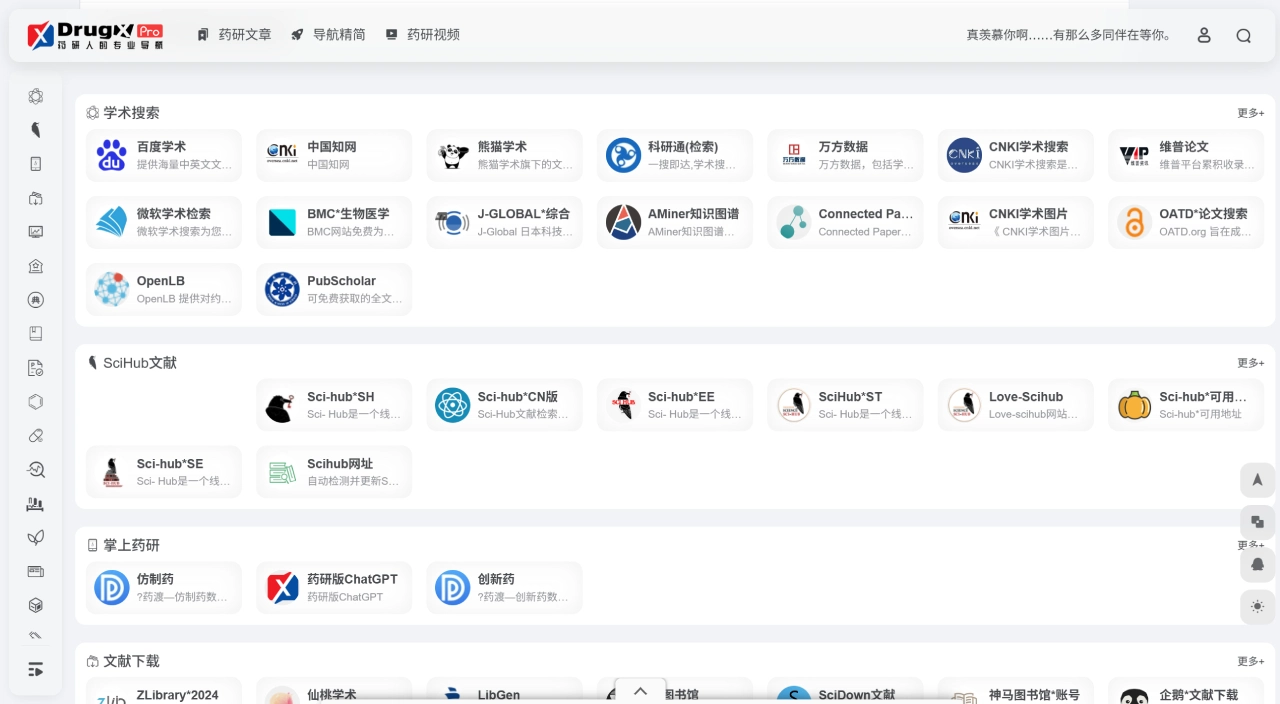The image size is (1280, 704).
Task: Open the OpenLB card
Action: [x=164, y=289]
